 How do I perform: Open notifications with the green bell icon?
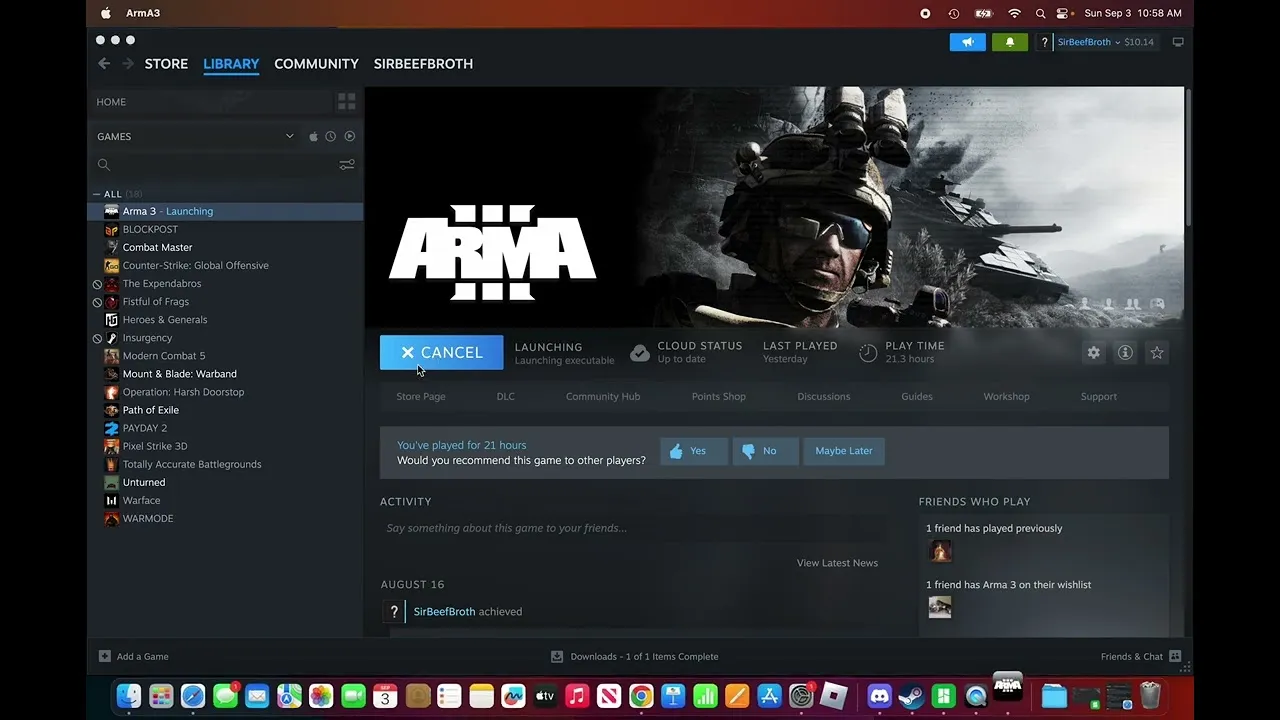1009,42
